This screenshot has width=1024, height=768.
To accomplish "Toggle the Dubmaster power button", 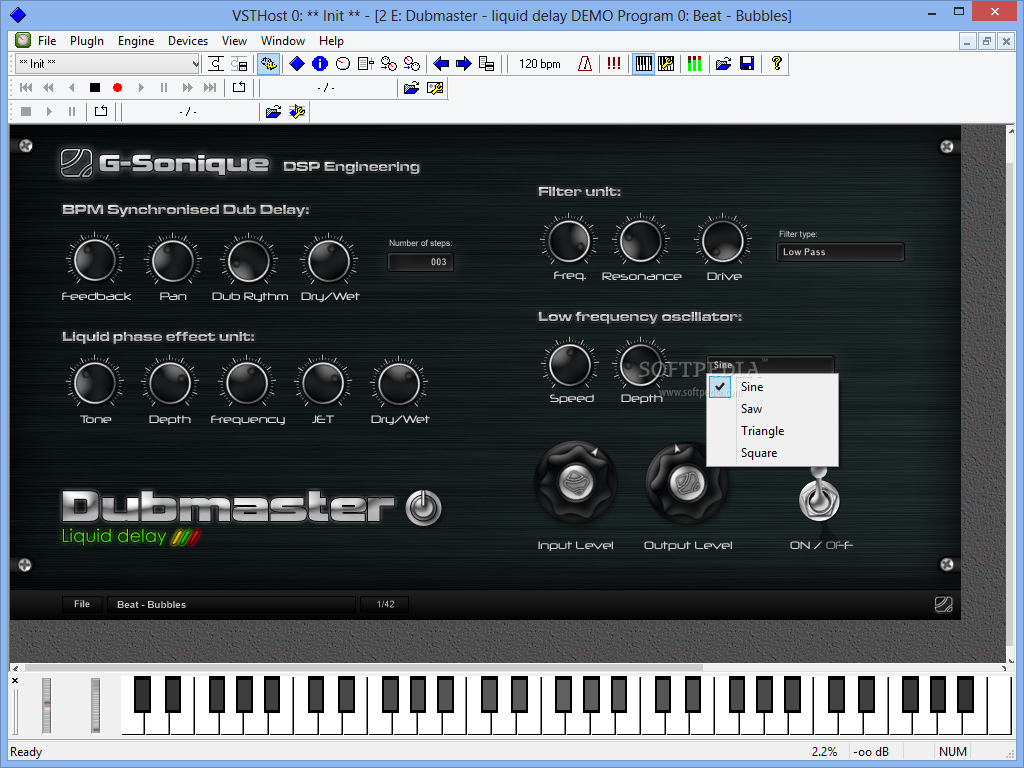I will 423,508.
